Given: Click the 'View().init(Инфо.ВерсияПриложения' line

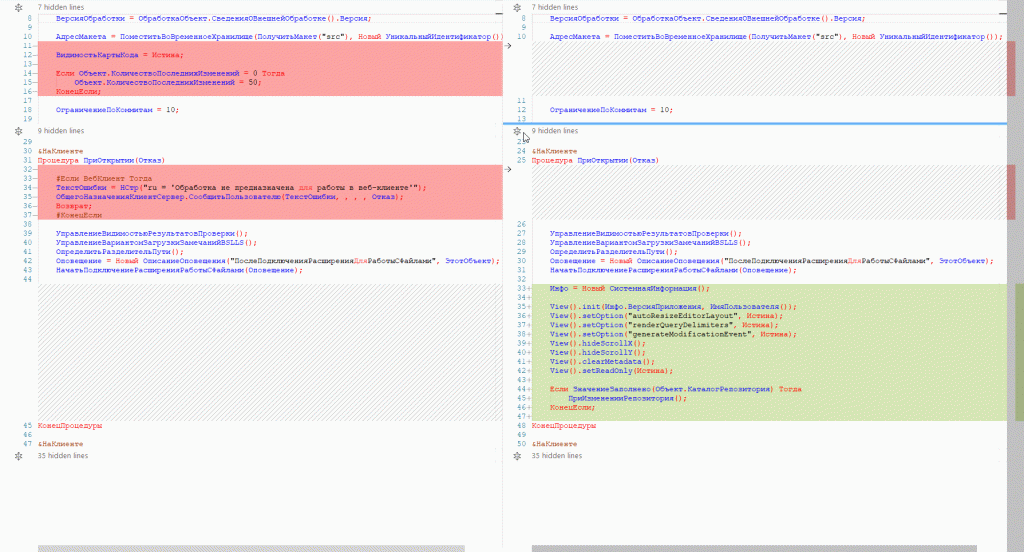Looking at the screenshot, I should pyautogui.click(x=673, y=306).
